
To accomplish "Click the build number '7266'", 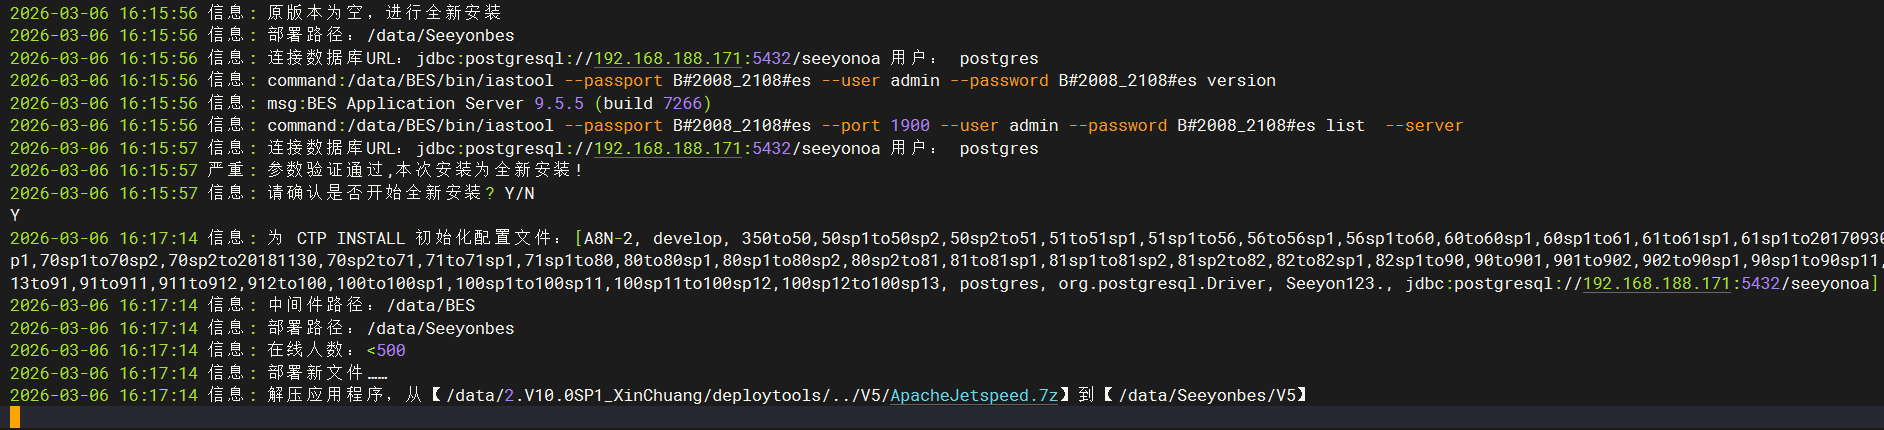I will point(682,103).
